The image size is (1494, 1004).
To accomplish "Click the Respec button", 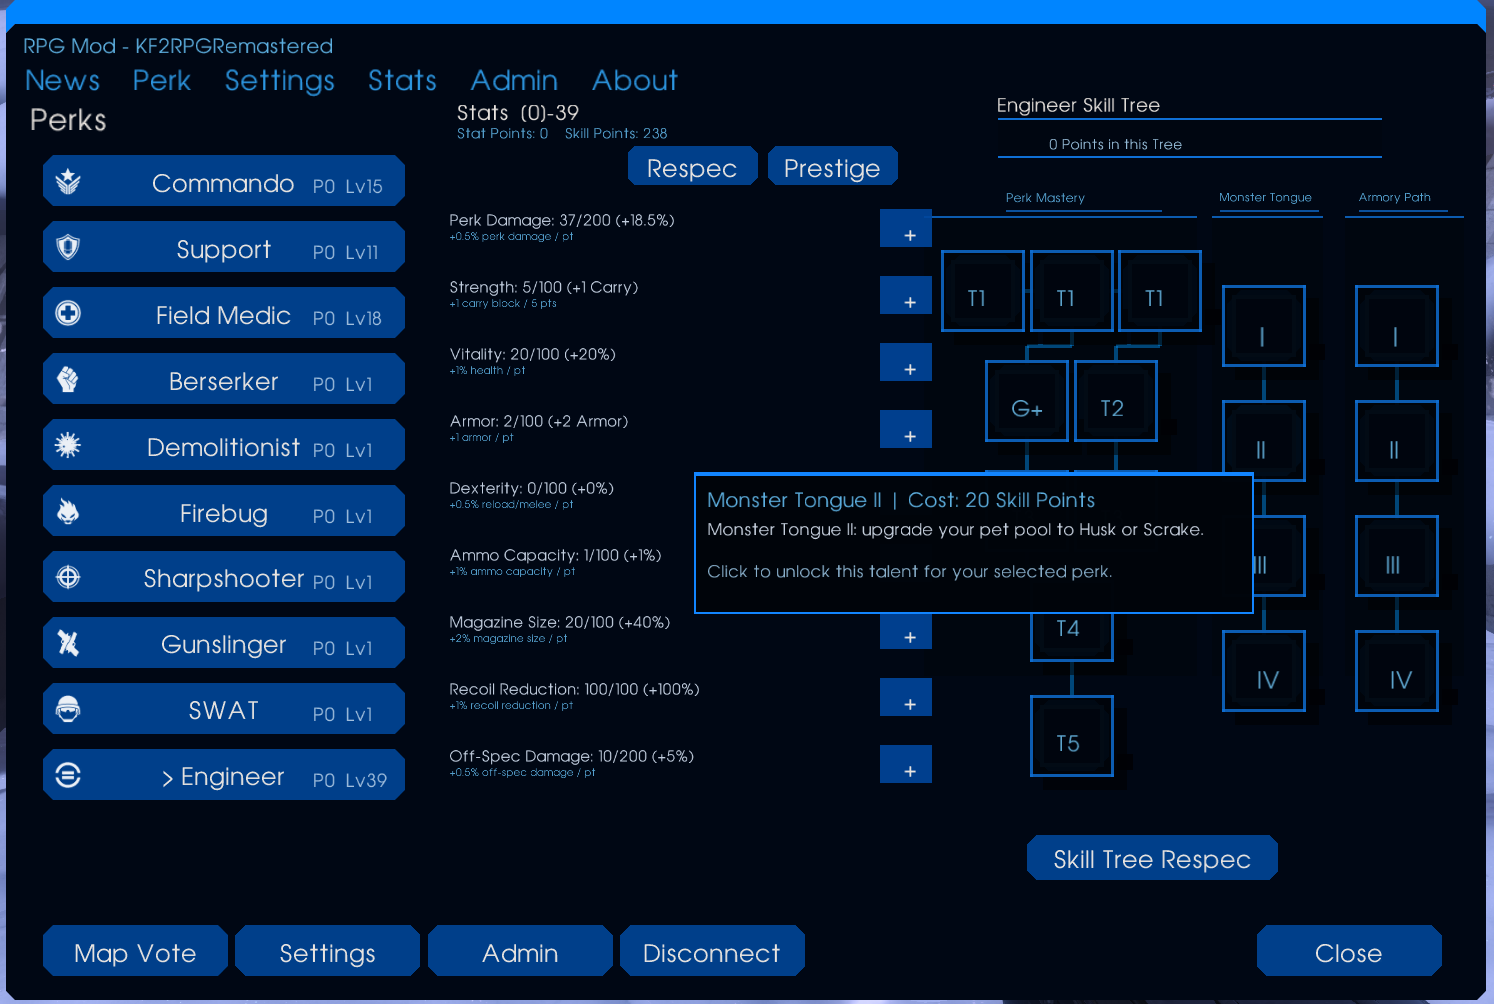I will coord(692,167).
